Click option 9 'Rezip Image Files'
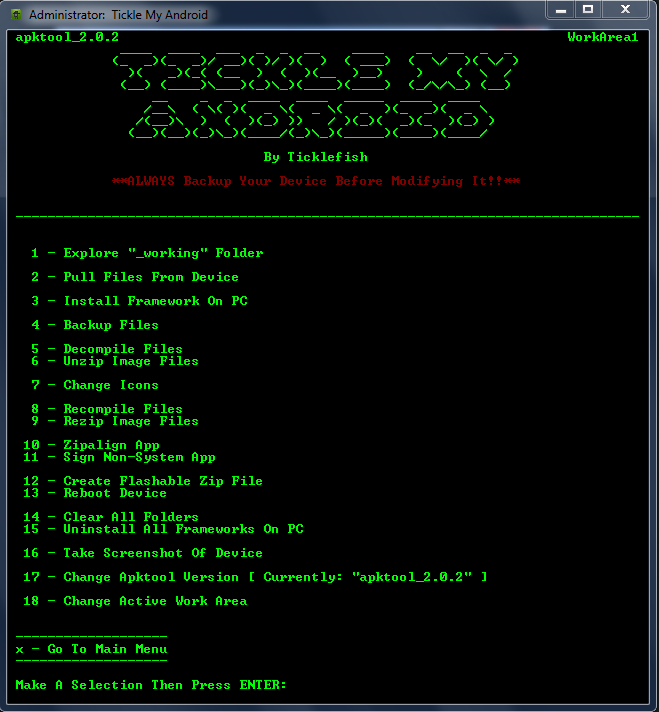 pos(115,421)
